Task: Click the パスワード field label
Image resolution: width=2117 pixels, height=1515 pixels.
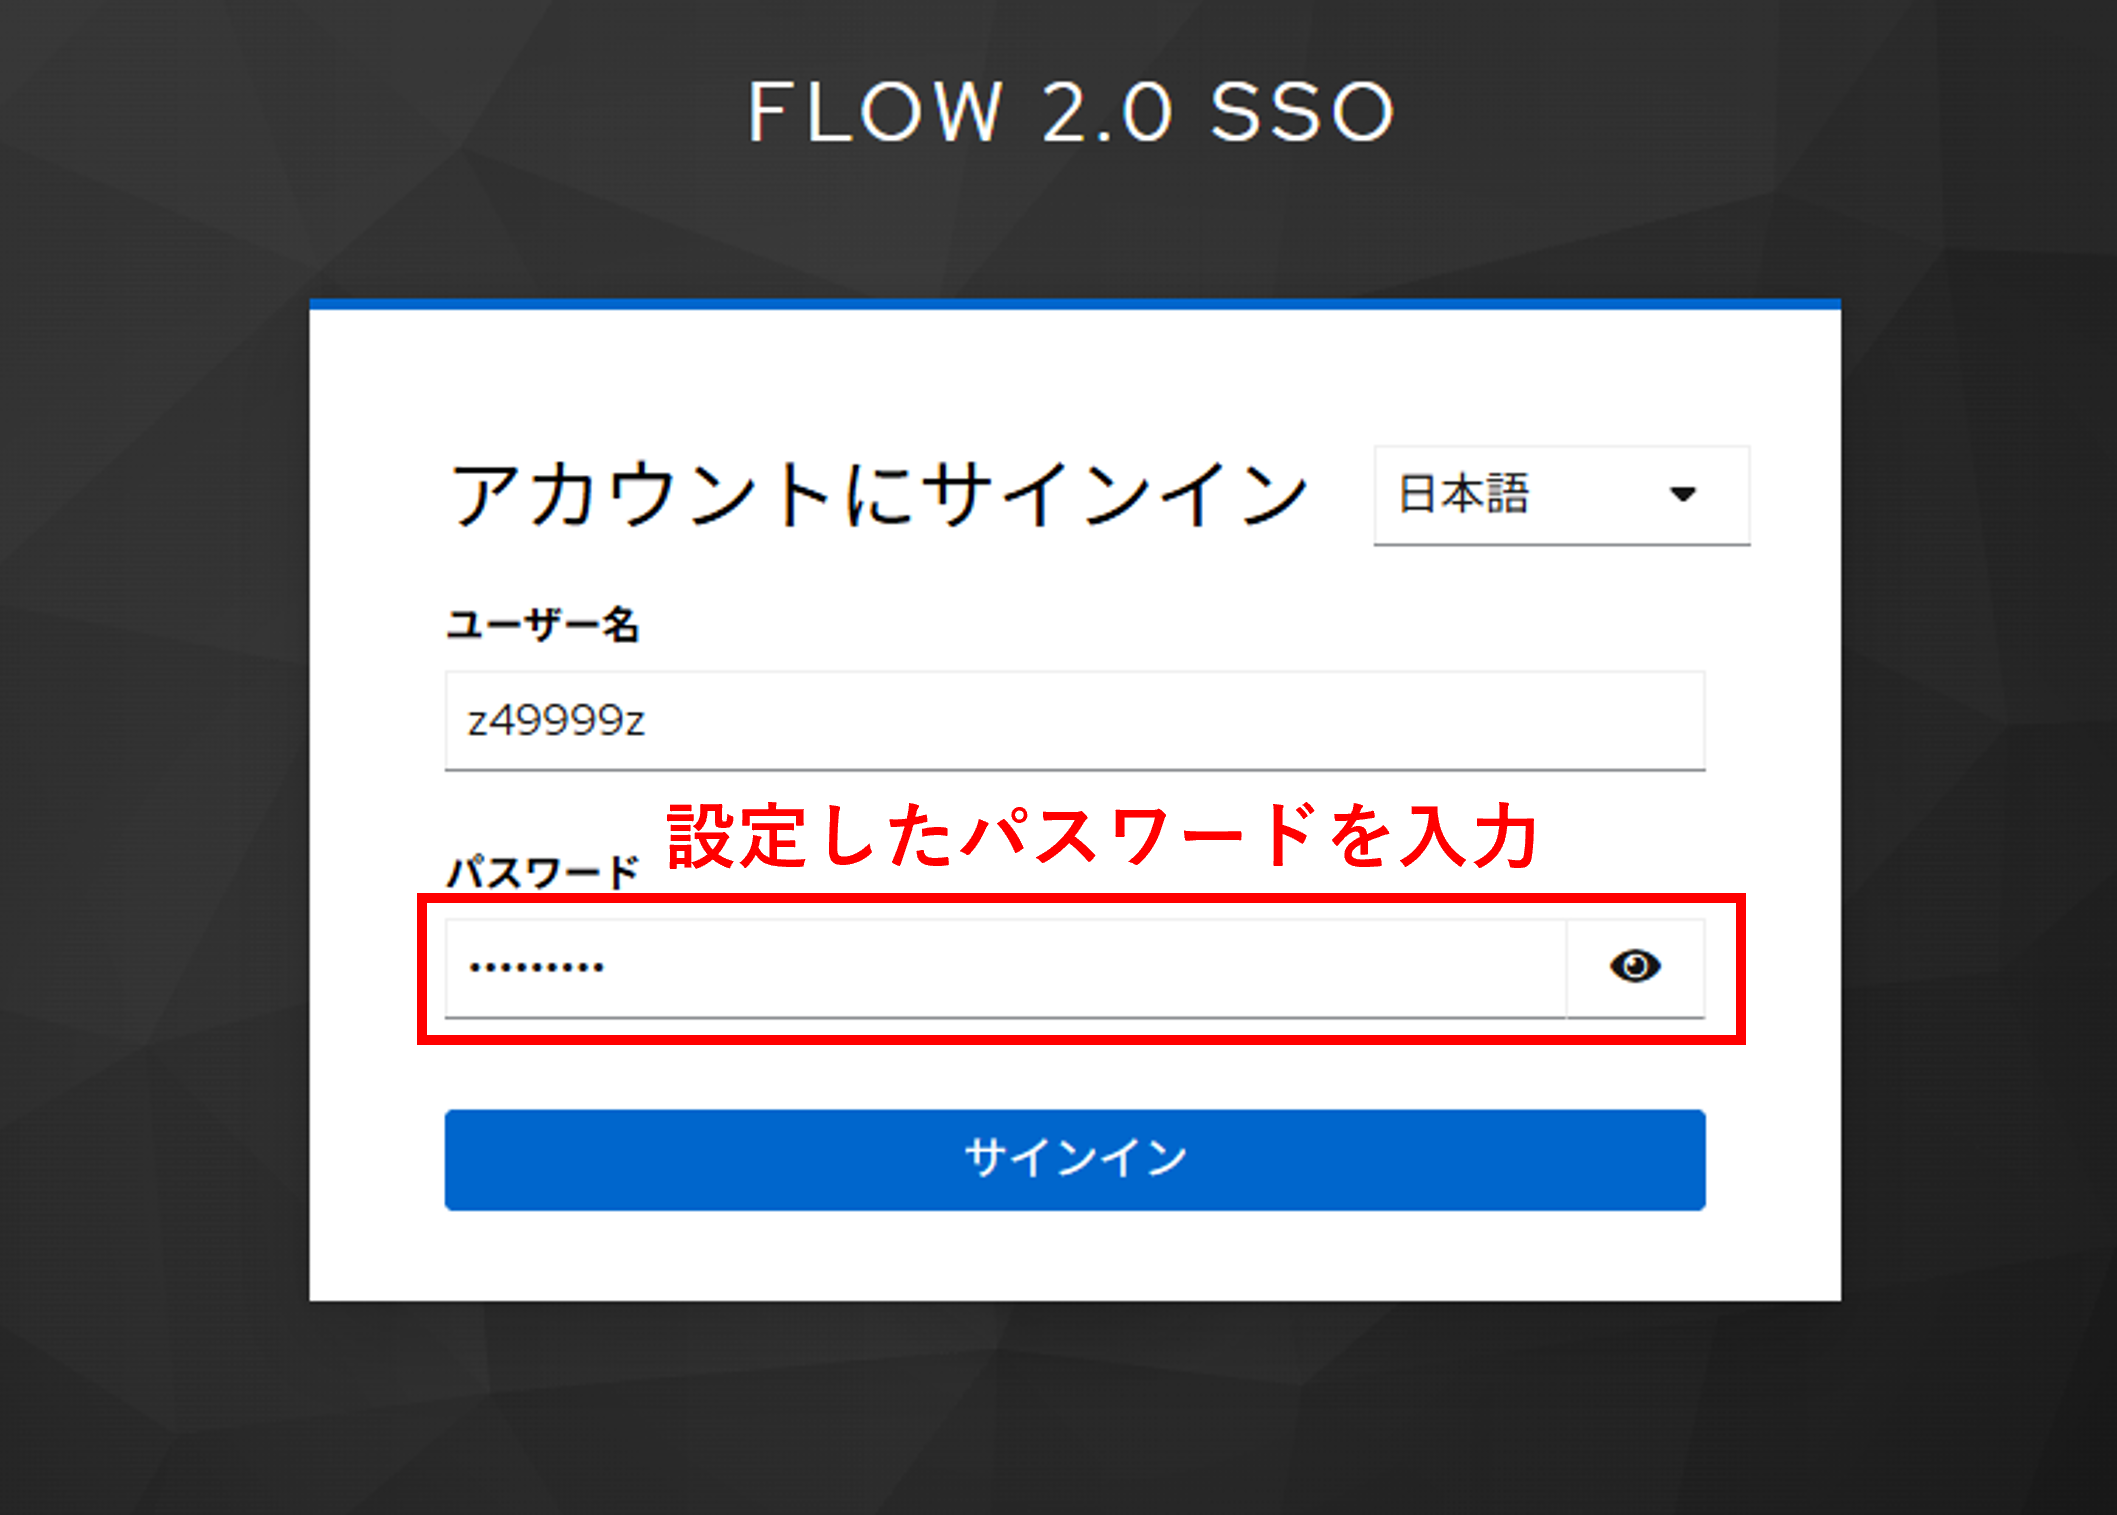Action: tap(542, 872)
